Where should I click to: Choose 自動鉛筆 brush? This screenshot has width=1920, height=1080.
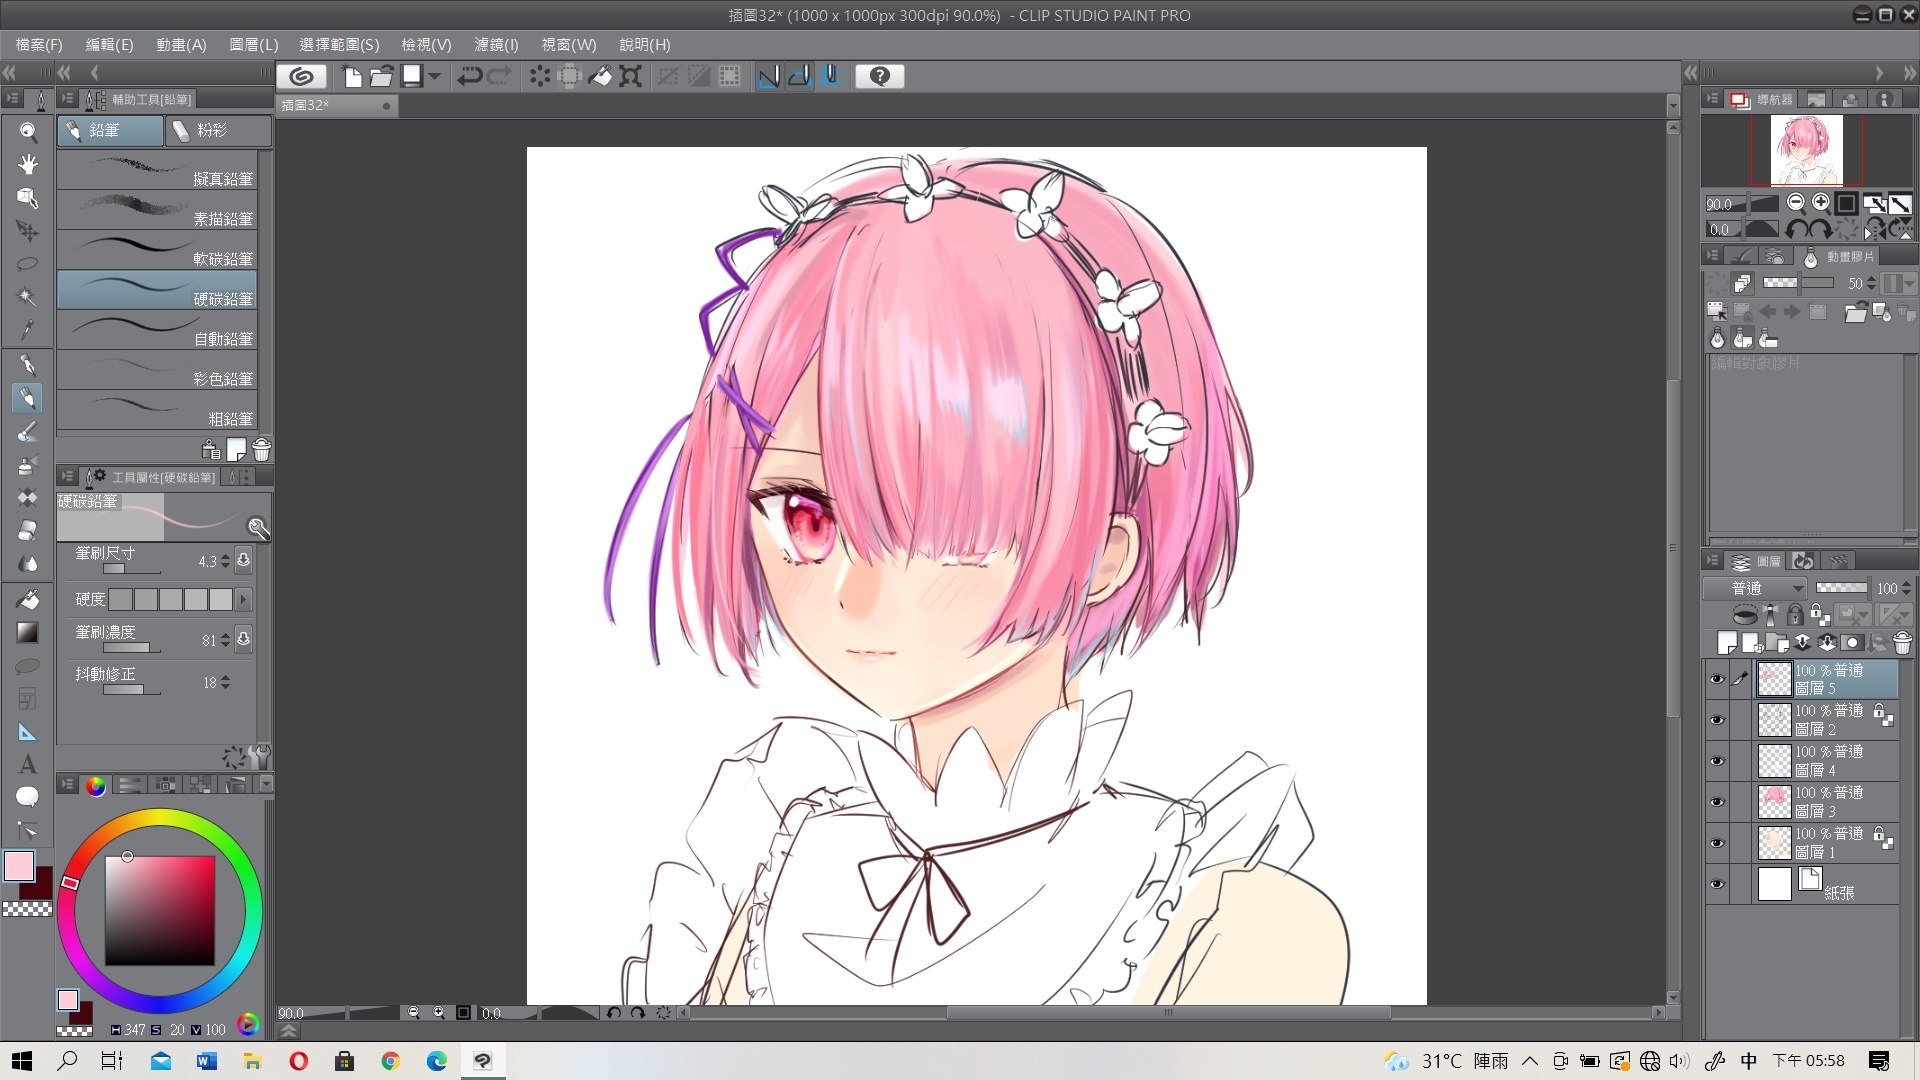tap(157, 330)
